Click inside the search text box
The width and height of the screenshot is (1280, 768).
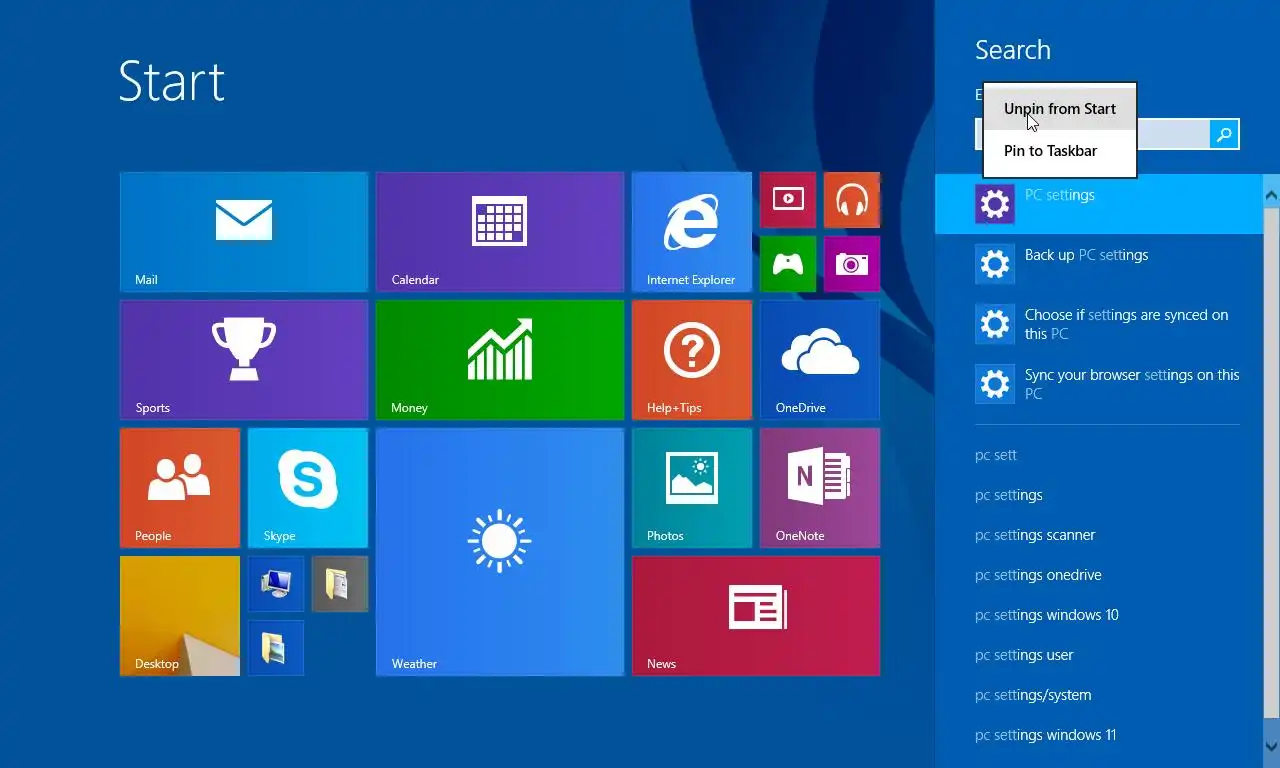pos(1173,134)
